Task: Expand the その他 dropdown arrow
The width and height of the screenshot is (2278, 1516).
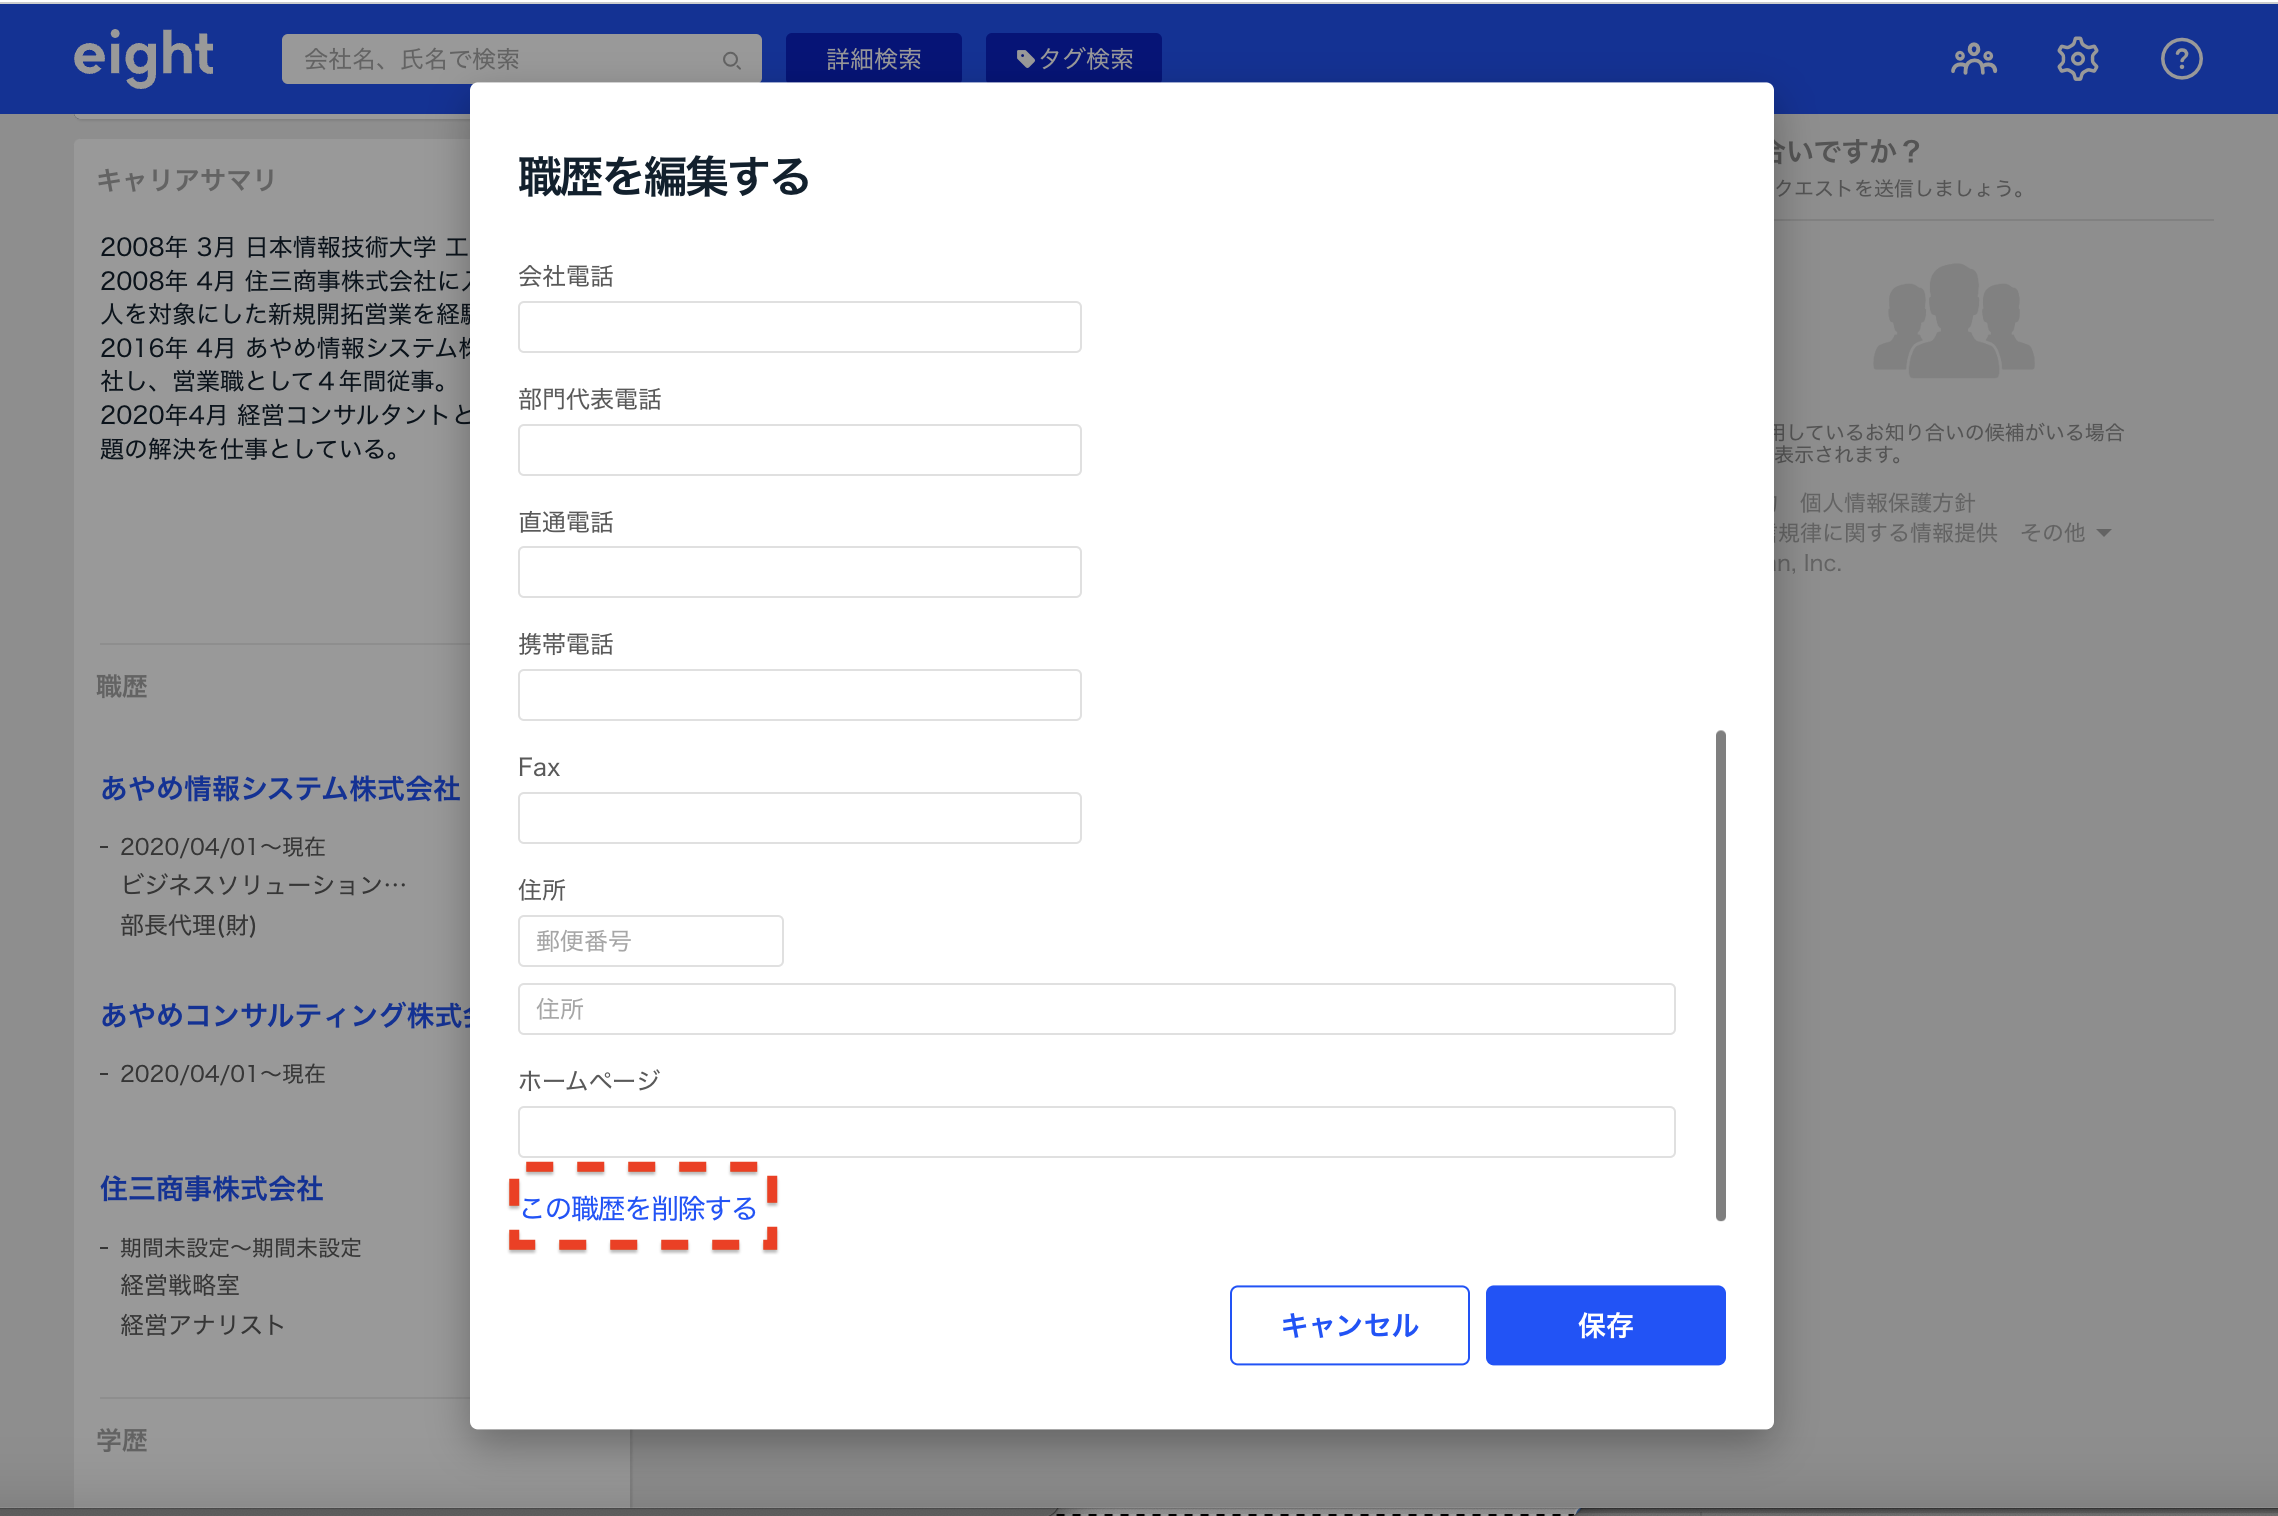Action: point(2104,533)
